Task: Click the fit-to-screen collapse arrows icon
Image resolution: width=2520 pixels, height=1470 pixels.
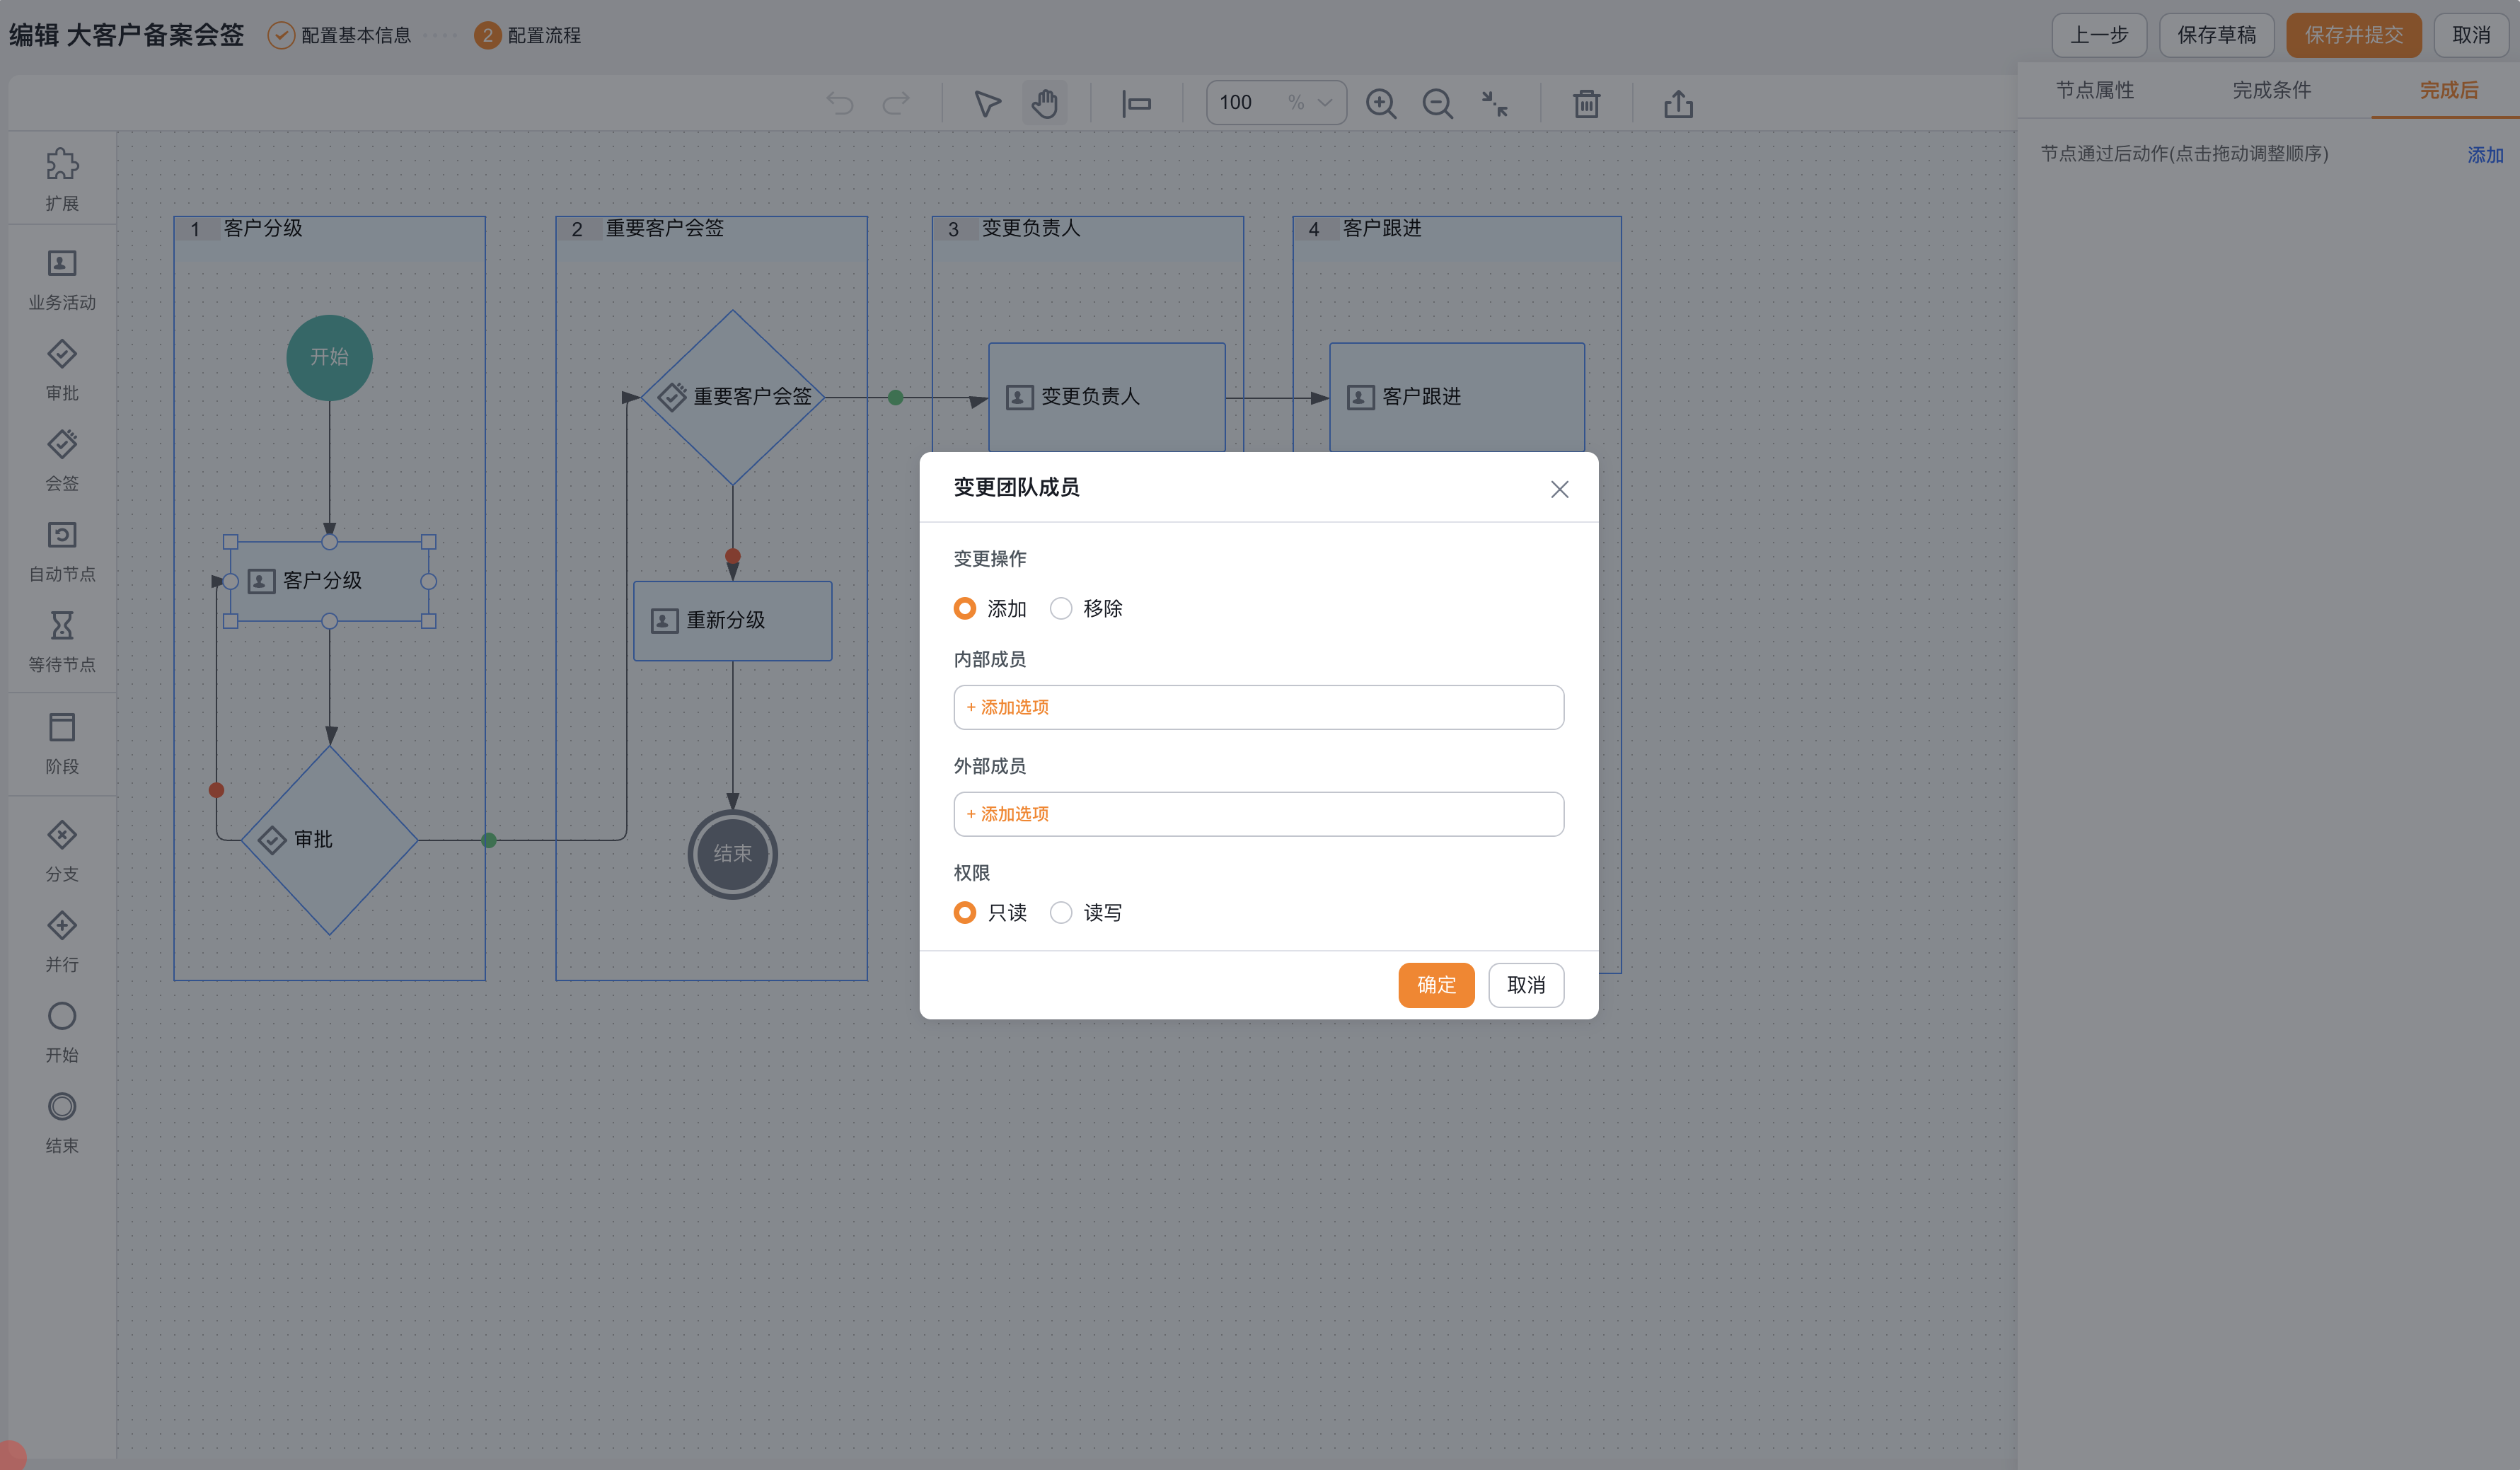Action: pyautogui.click(x=1494, y=103)
